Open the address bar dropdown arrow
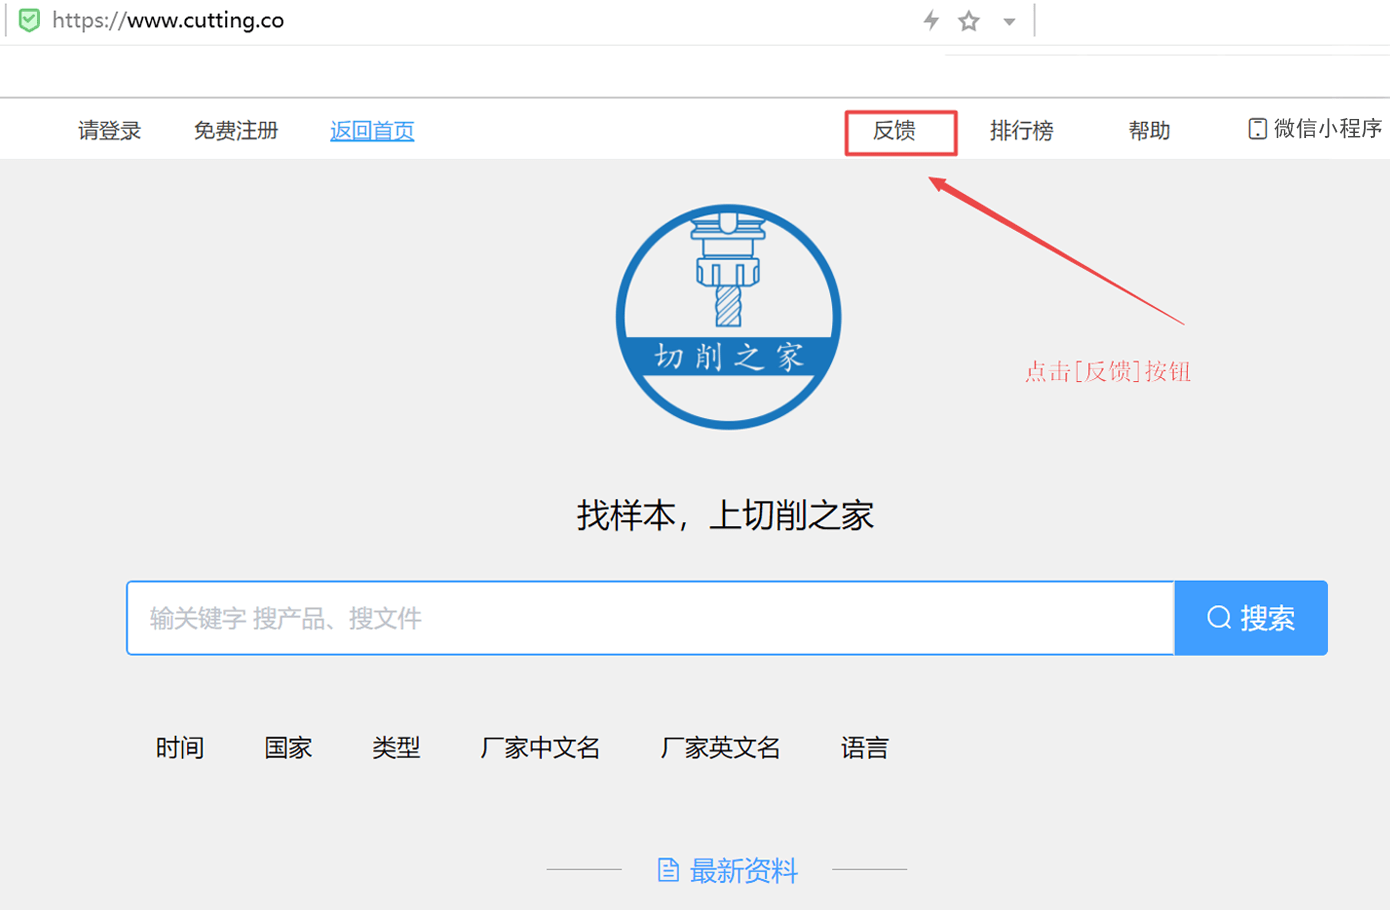 coord(1009,22)
